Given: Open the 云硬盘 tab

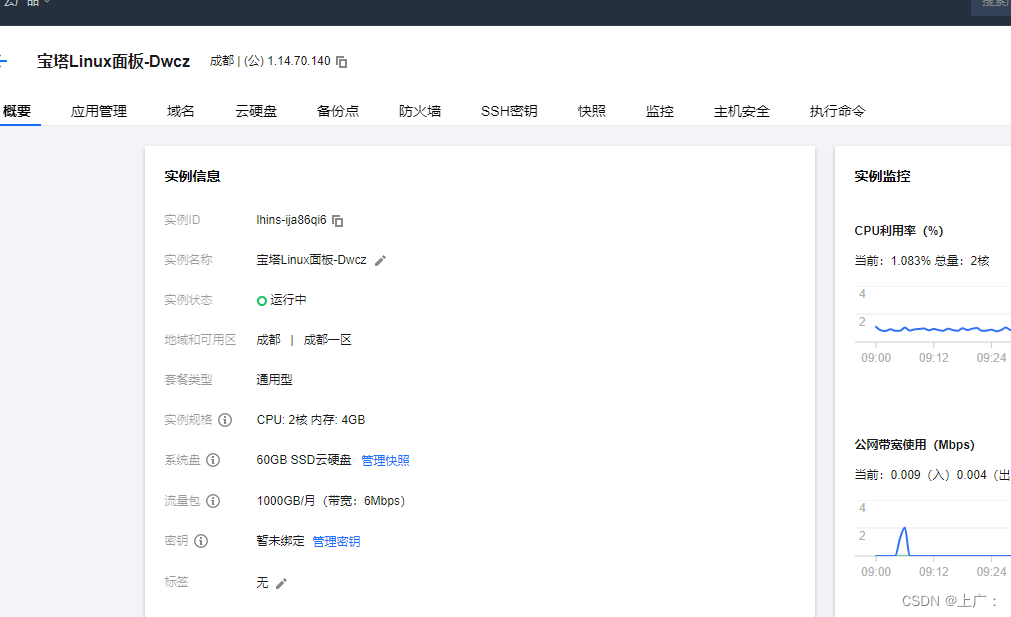Looking at the screenshot, I should pos(256,111).
